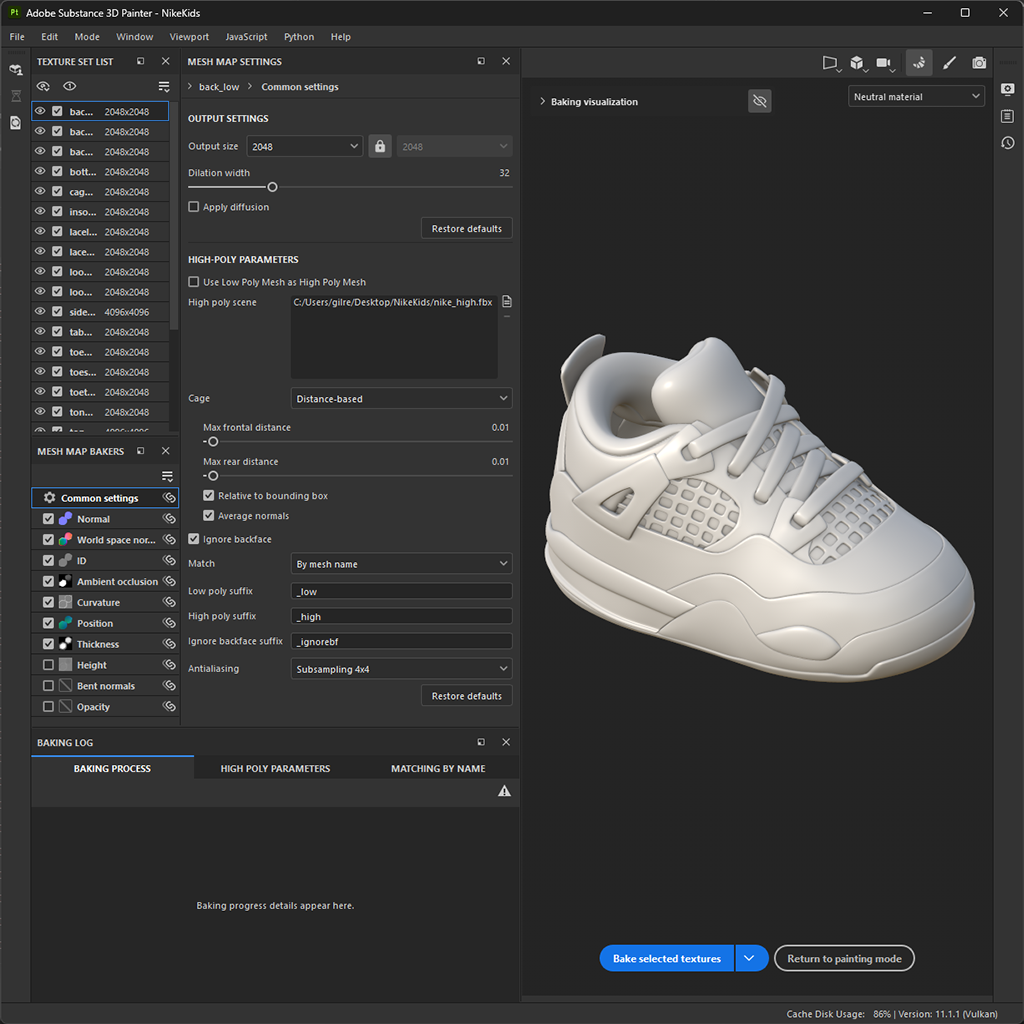Open the Cage Distance-based dropdown
The image size is (1024, 1024).
400,398
